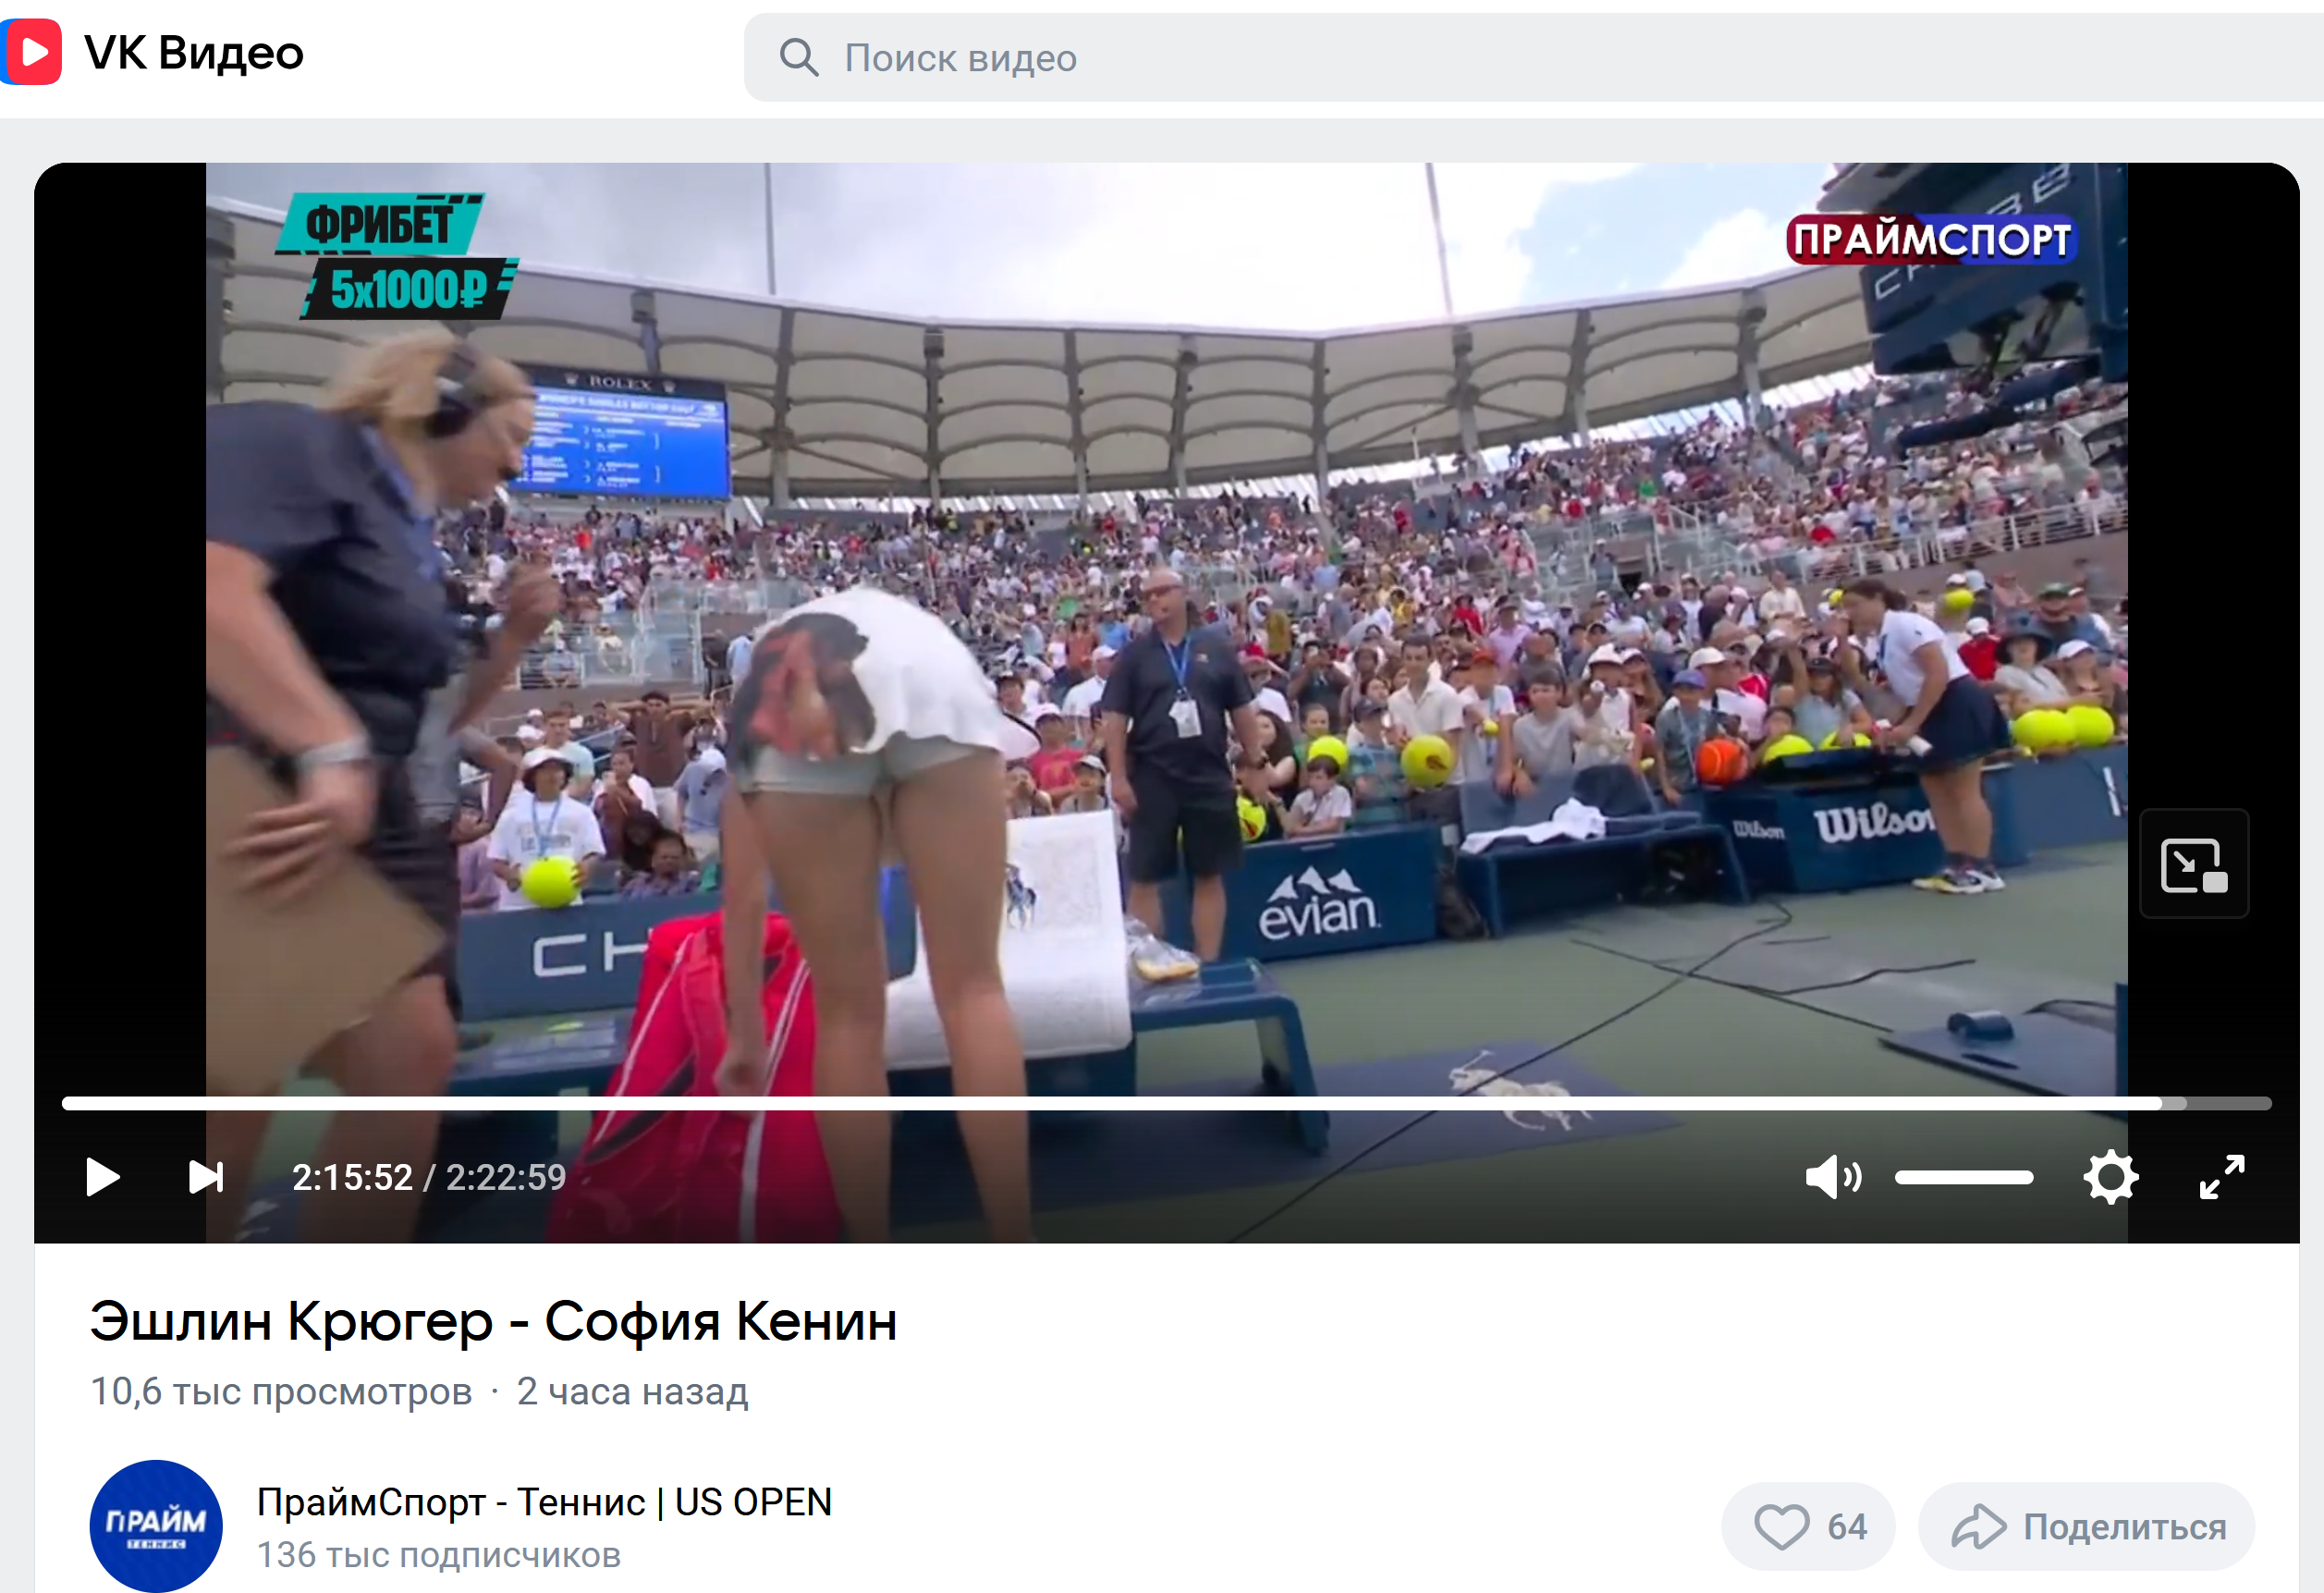Open the ПраймСпорт - Теннис | US OPEN channel

pyautogui.click(x=544, y=1502)
